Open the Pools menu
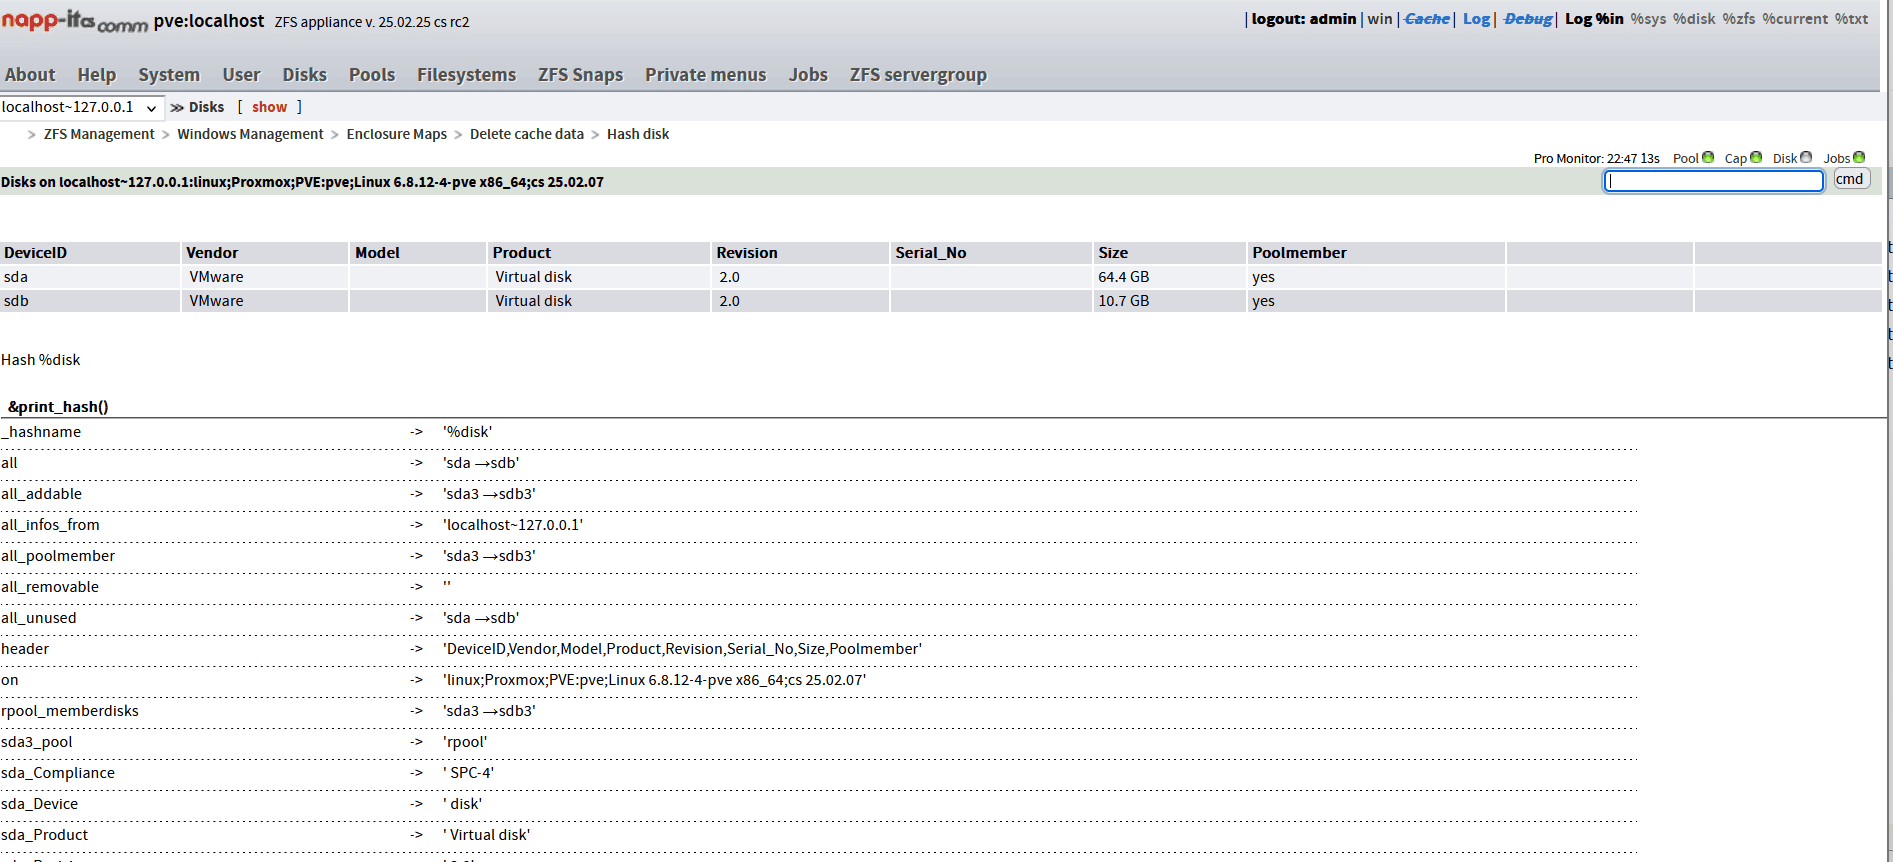The image size is (1893, 862). (x=372, y=75)
